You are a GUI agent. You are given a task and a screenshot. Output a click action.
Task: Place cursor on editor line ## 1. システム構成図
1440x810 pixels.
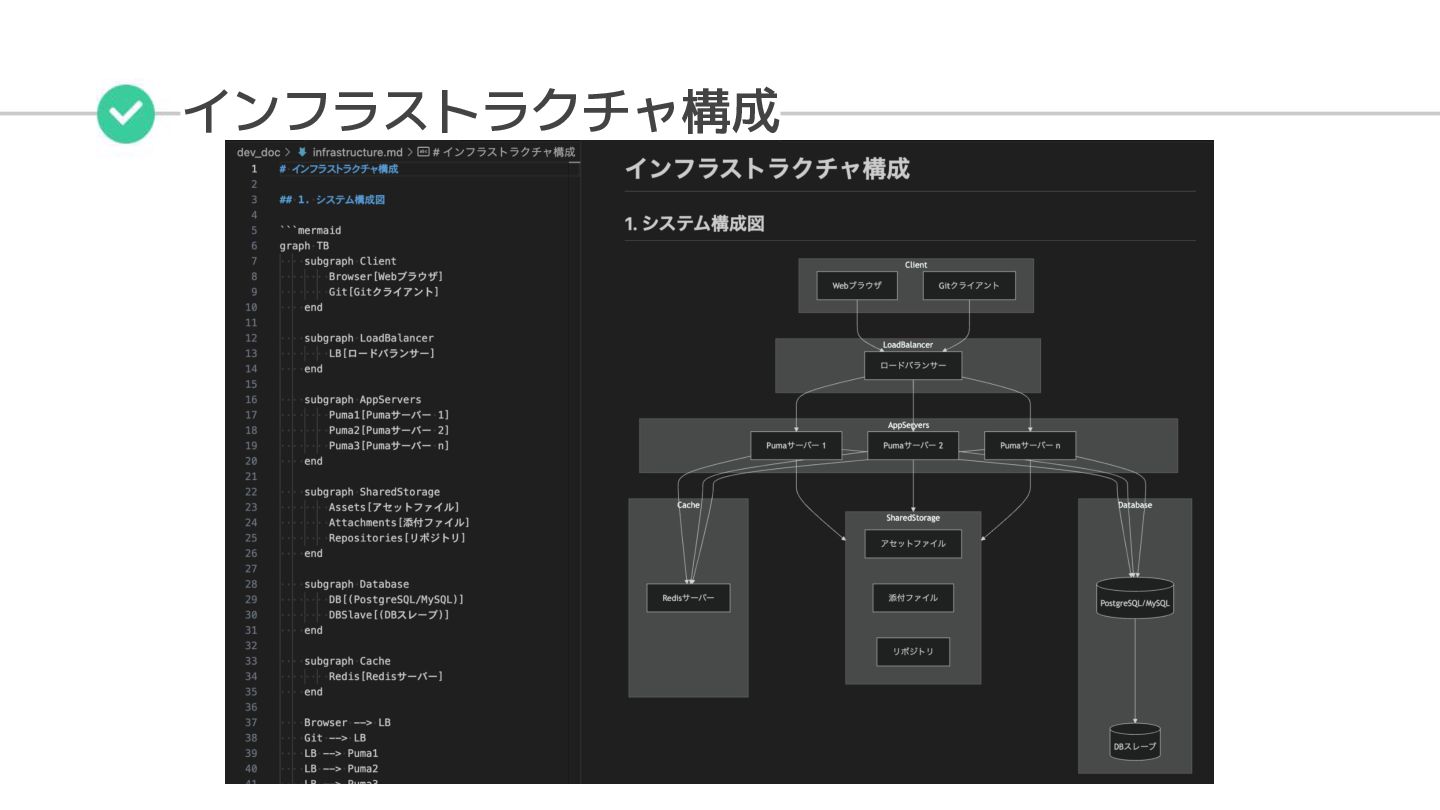pos(332,200)
